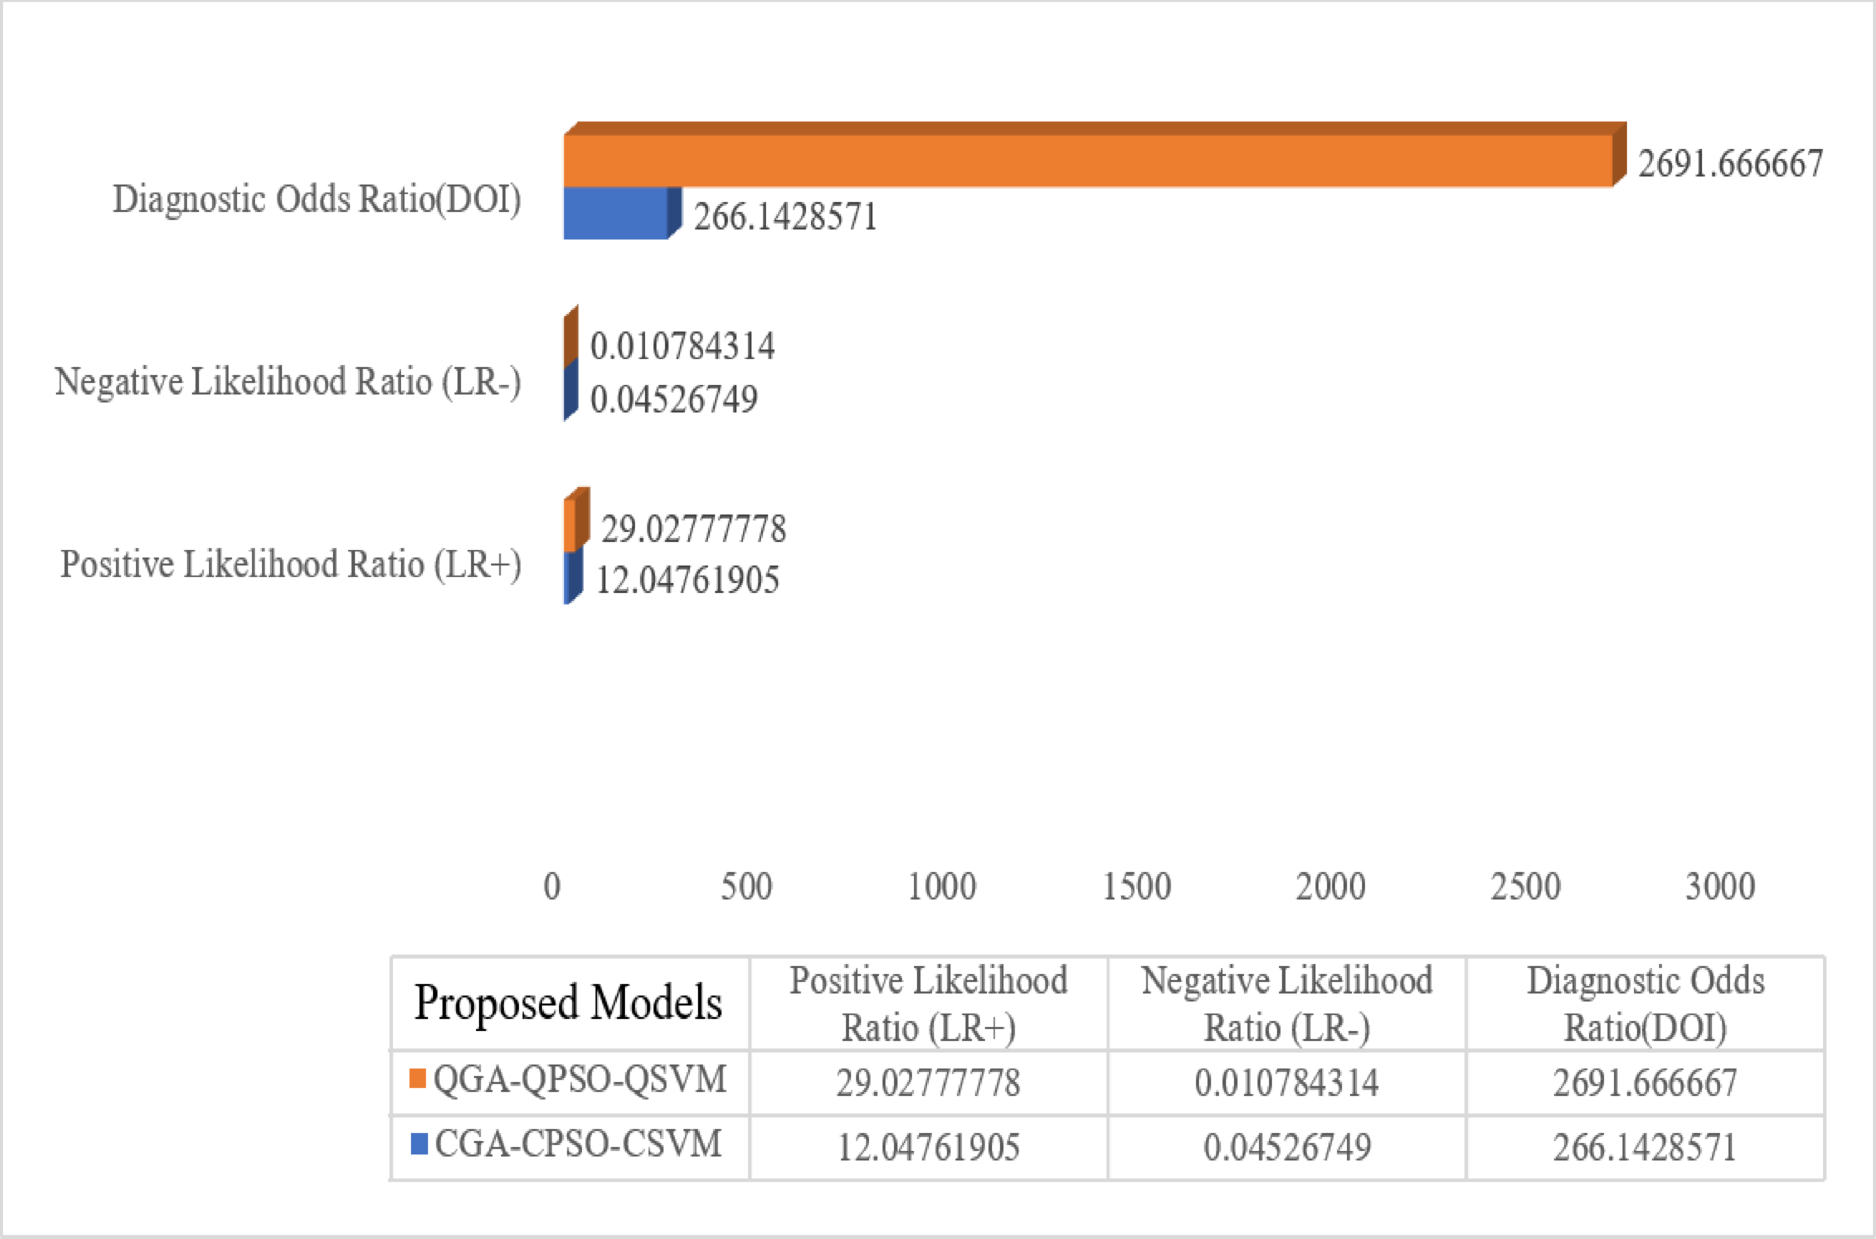Select the blue Diagnostic Odds Ratio bar
This screenshot has height=1239, width=1876.
pyautogui.click(x=615, y=213)
